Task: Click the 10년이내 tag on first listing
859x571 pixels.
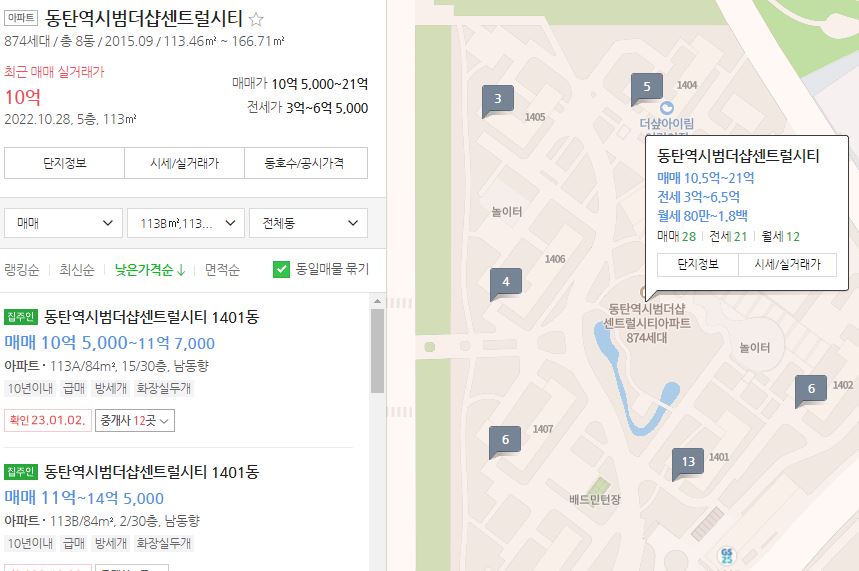Action: click(x=30, y=389)
